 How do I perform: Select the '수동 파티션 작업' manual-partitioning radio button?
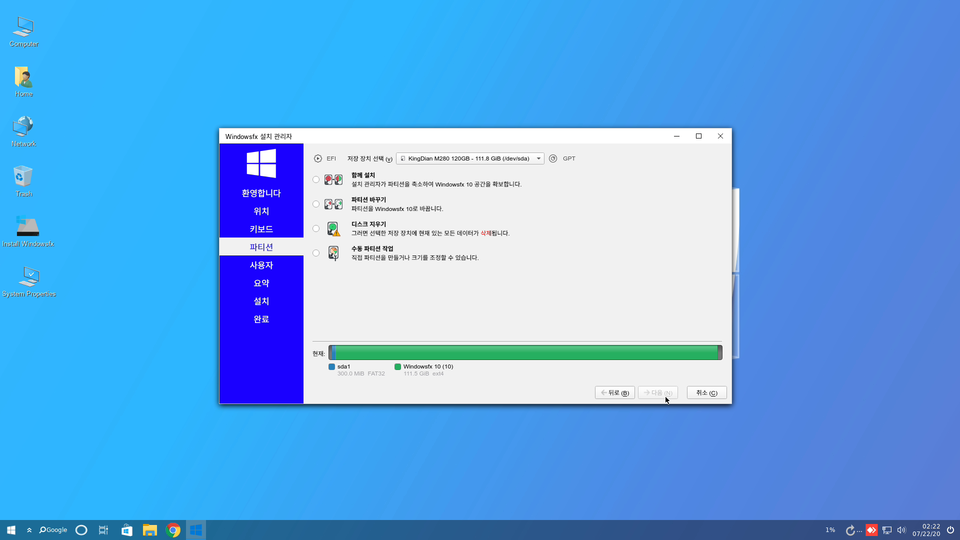(x=316, y=253)
